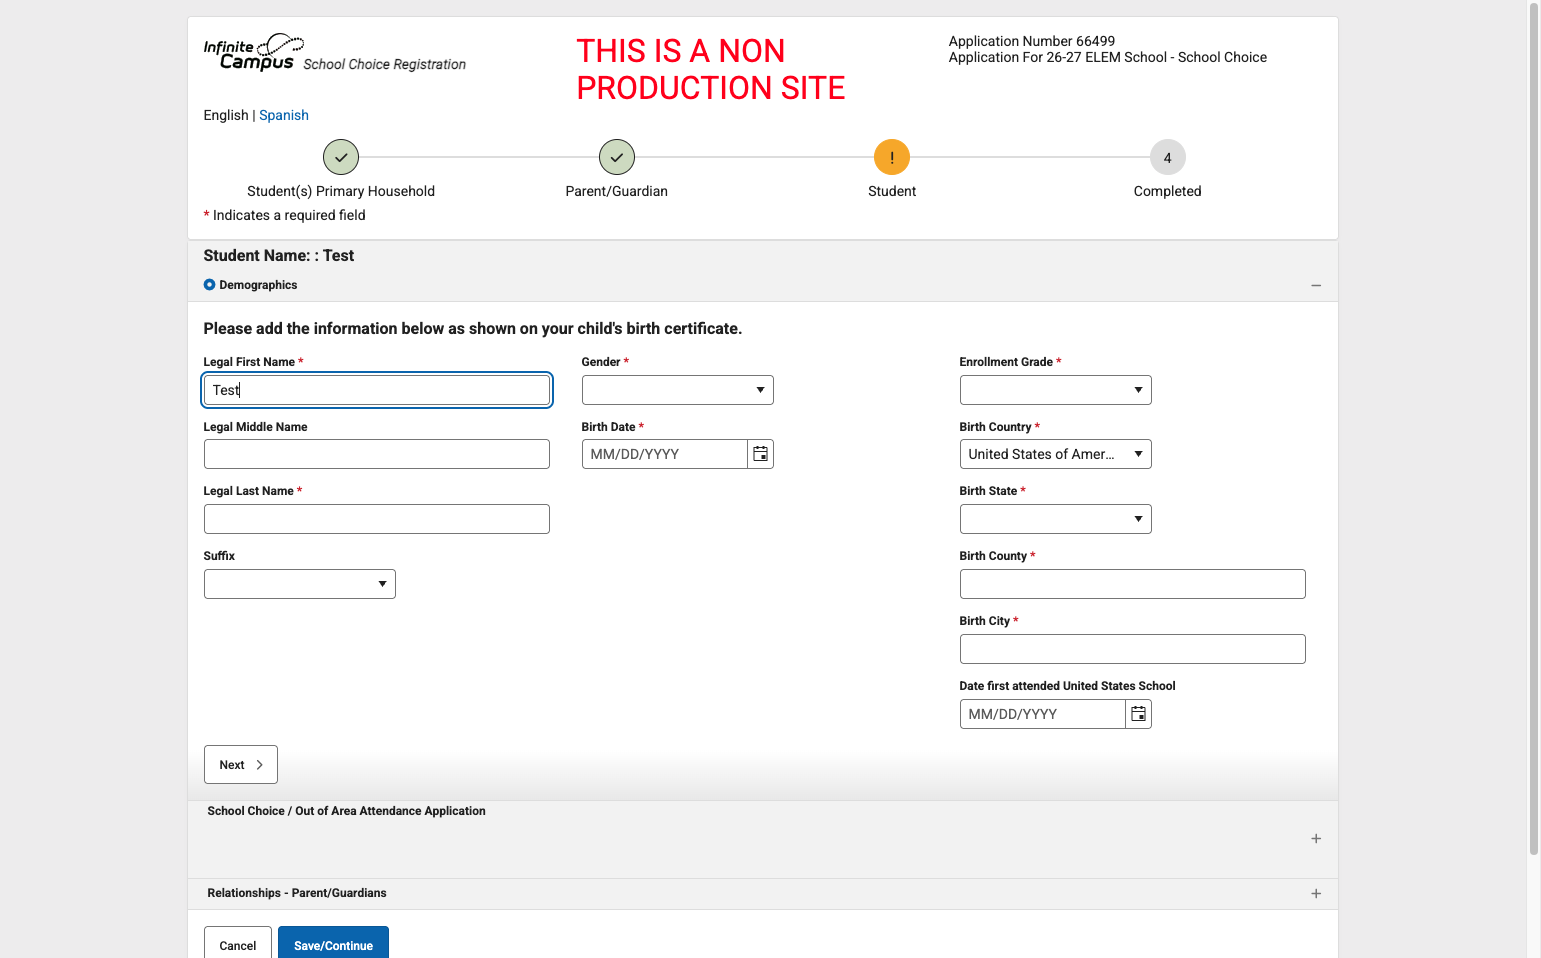Click the Parent/Guardian checkmark step

tap(617, 157)
